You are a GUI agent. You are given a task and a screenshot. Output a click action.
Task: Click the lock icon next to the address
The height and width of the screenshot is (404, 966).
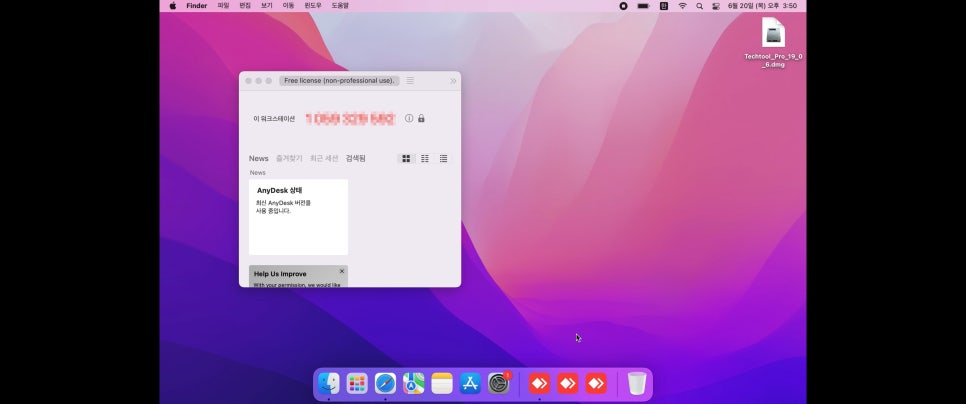tap(421, 118)
